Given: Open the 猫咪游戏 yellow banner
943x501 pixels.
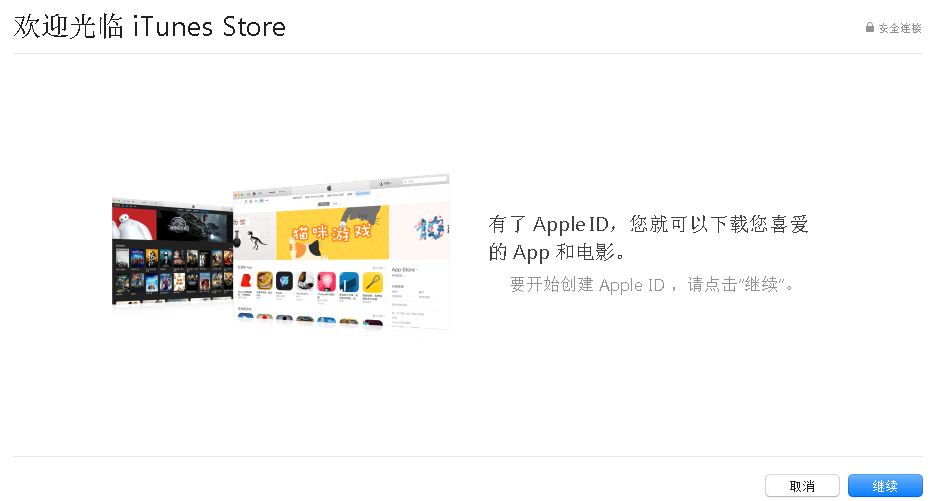Looking at the screenshot, I should tap(333, 232).
